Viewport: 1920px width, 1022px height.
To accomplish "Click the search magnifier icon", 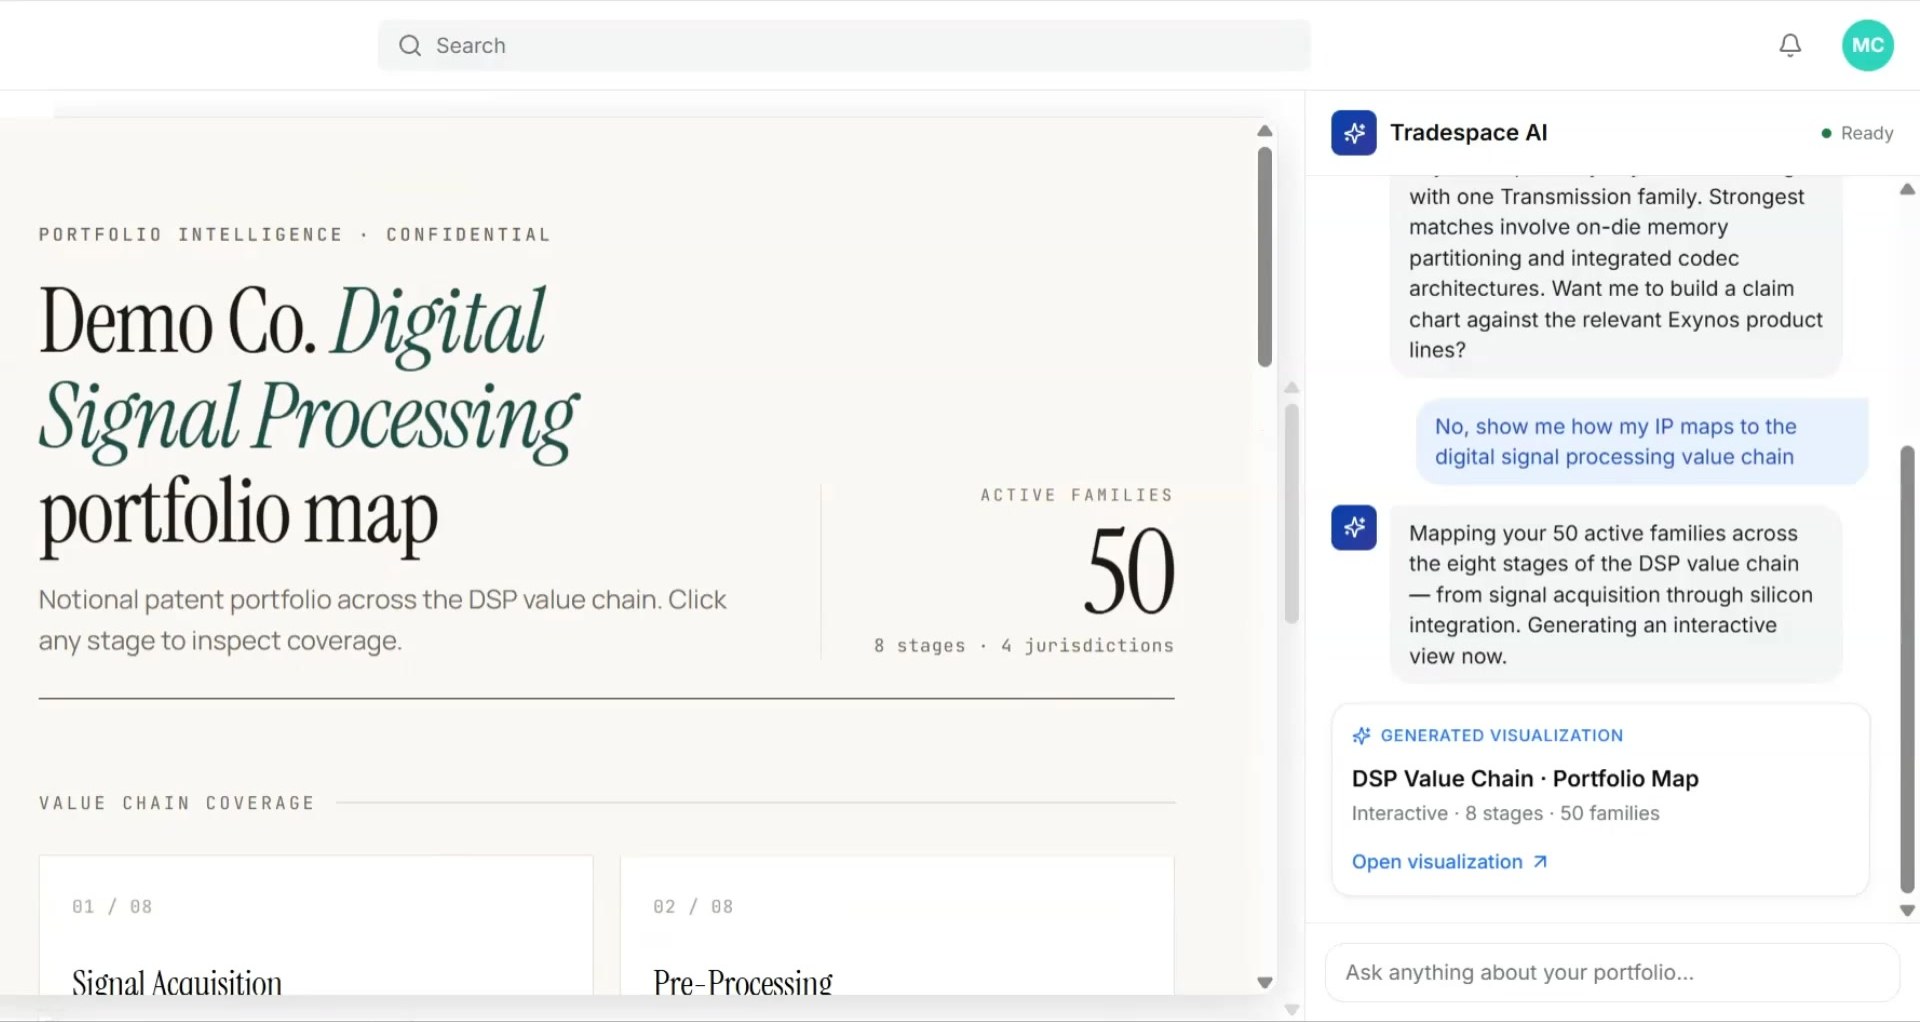I will click(410, 45).
